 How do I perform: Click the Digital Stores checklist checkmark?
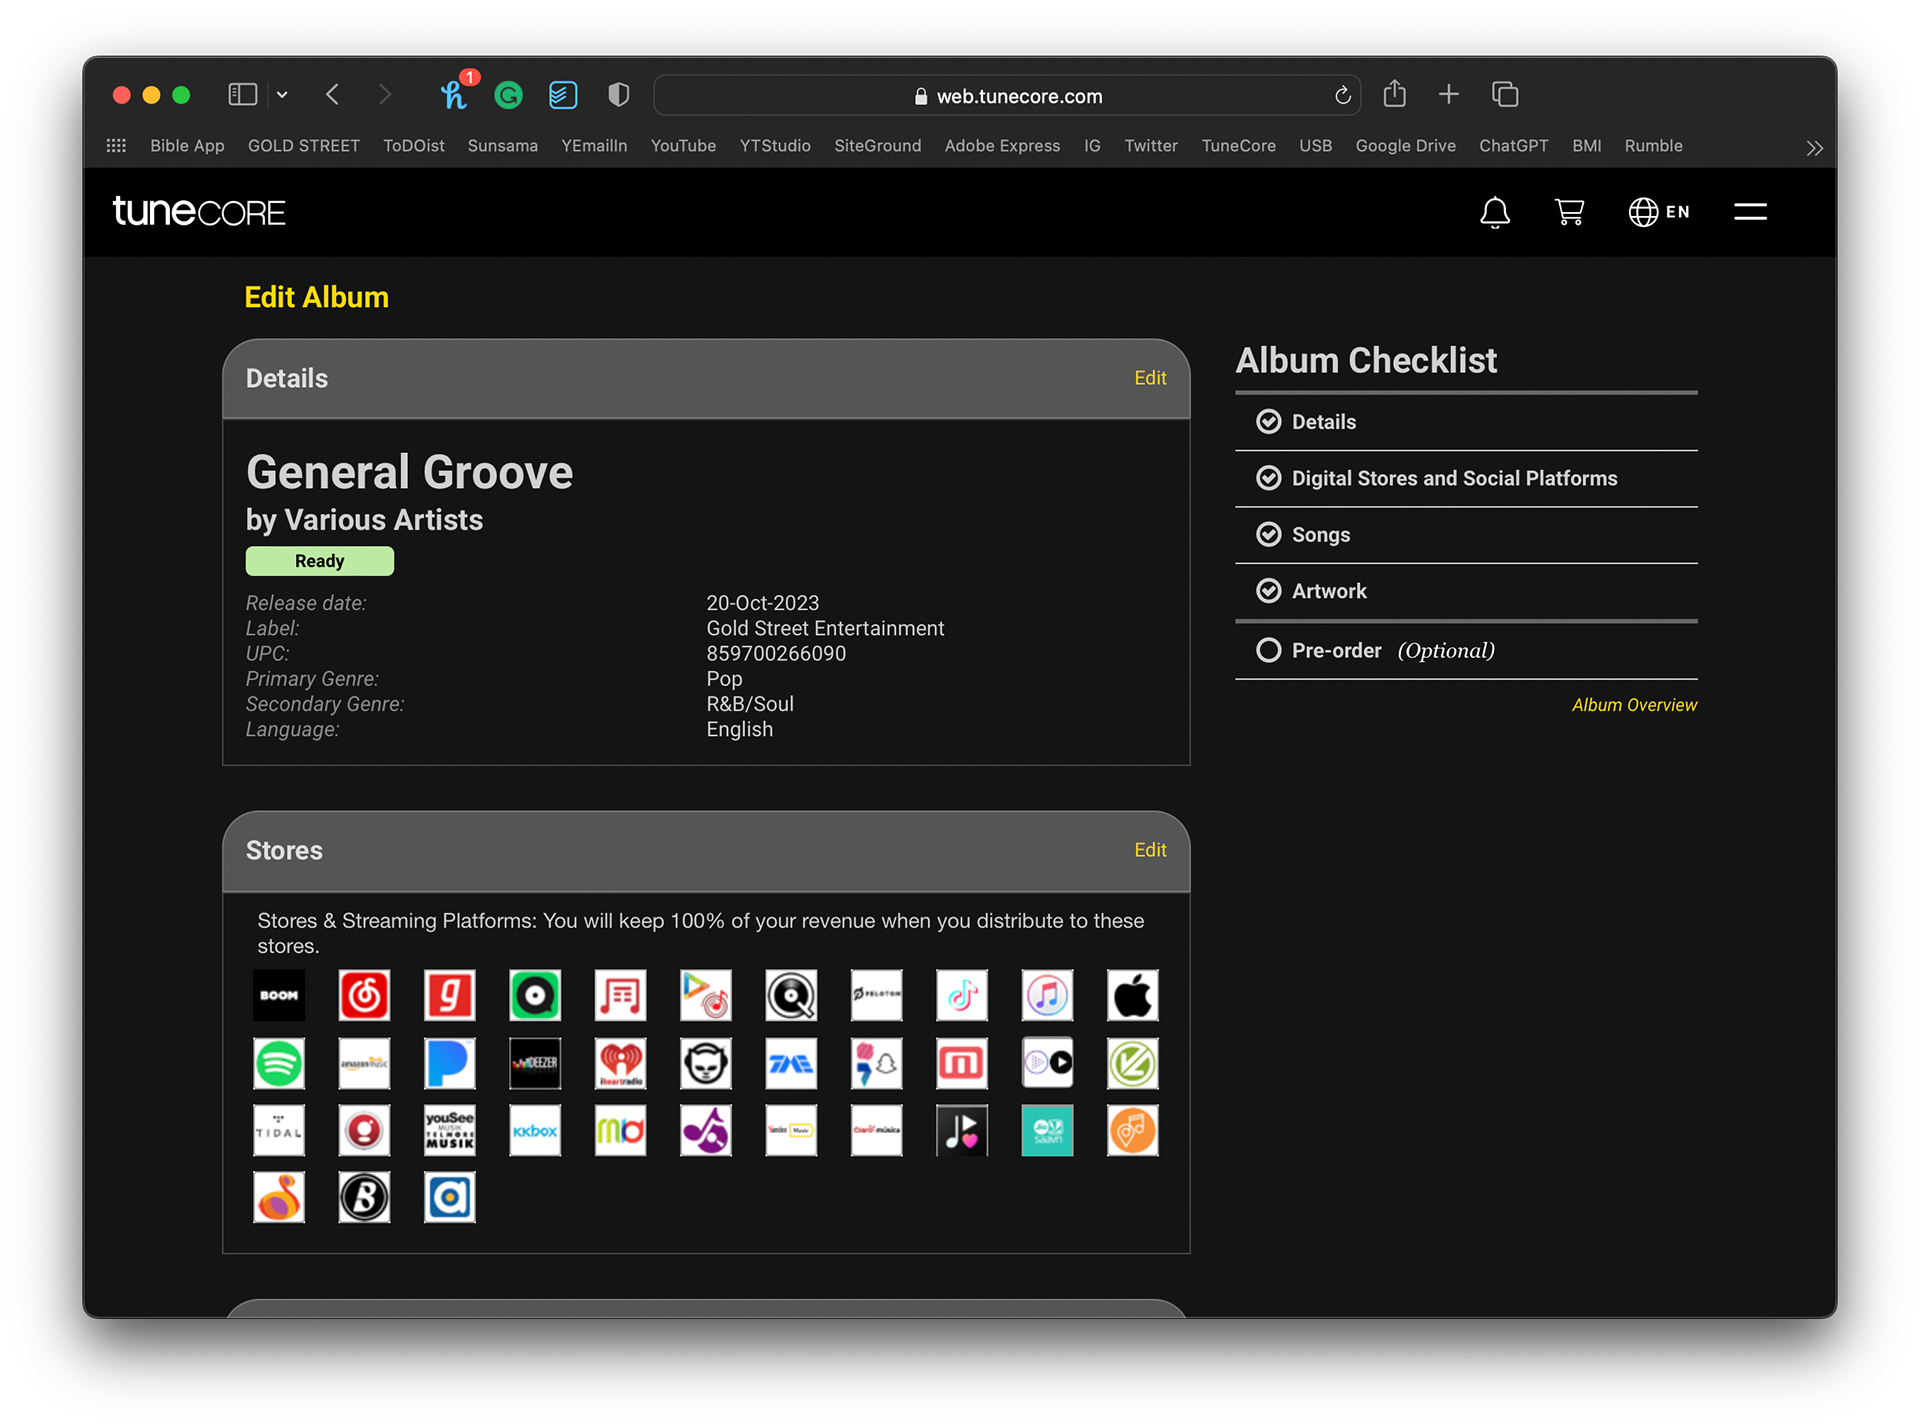1268,478
